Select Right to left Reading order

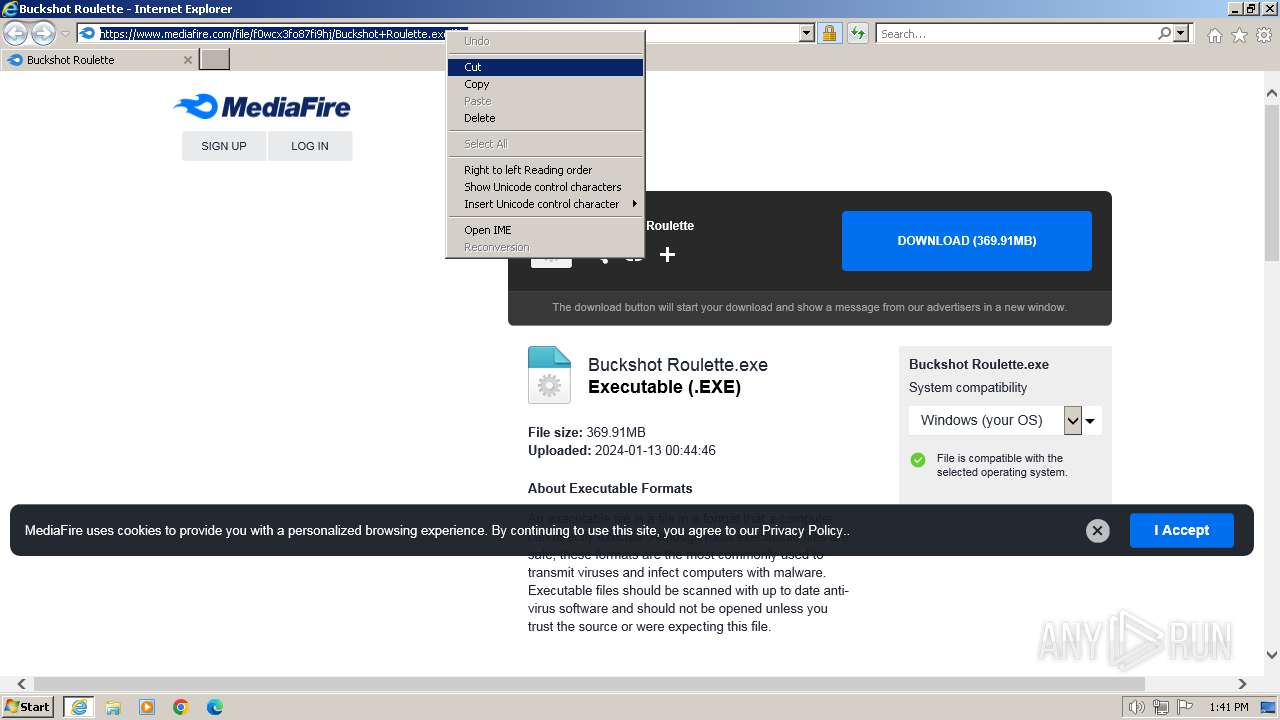click(545, 170)
